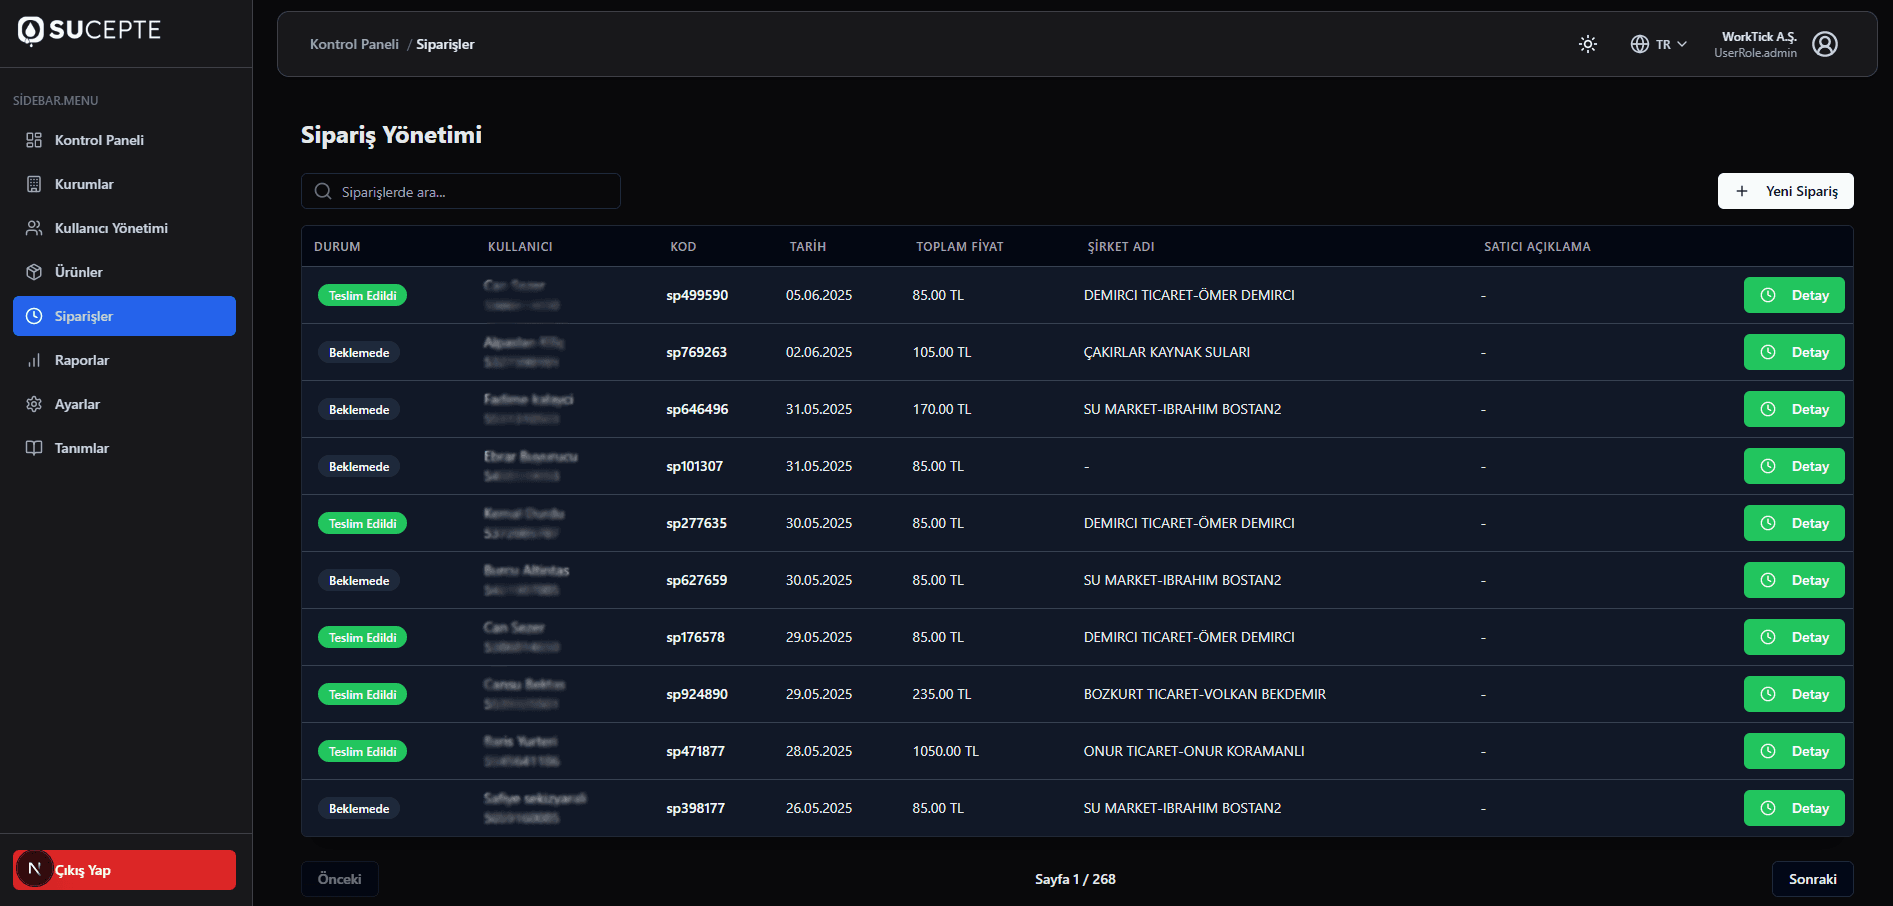Screen dimensions: 1893x906
Task: Open Kontrol Paneli from the sidebar
Action: (99, 140)
